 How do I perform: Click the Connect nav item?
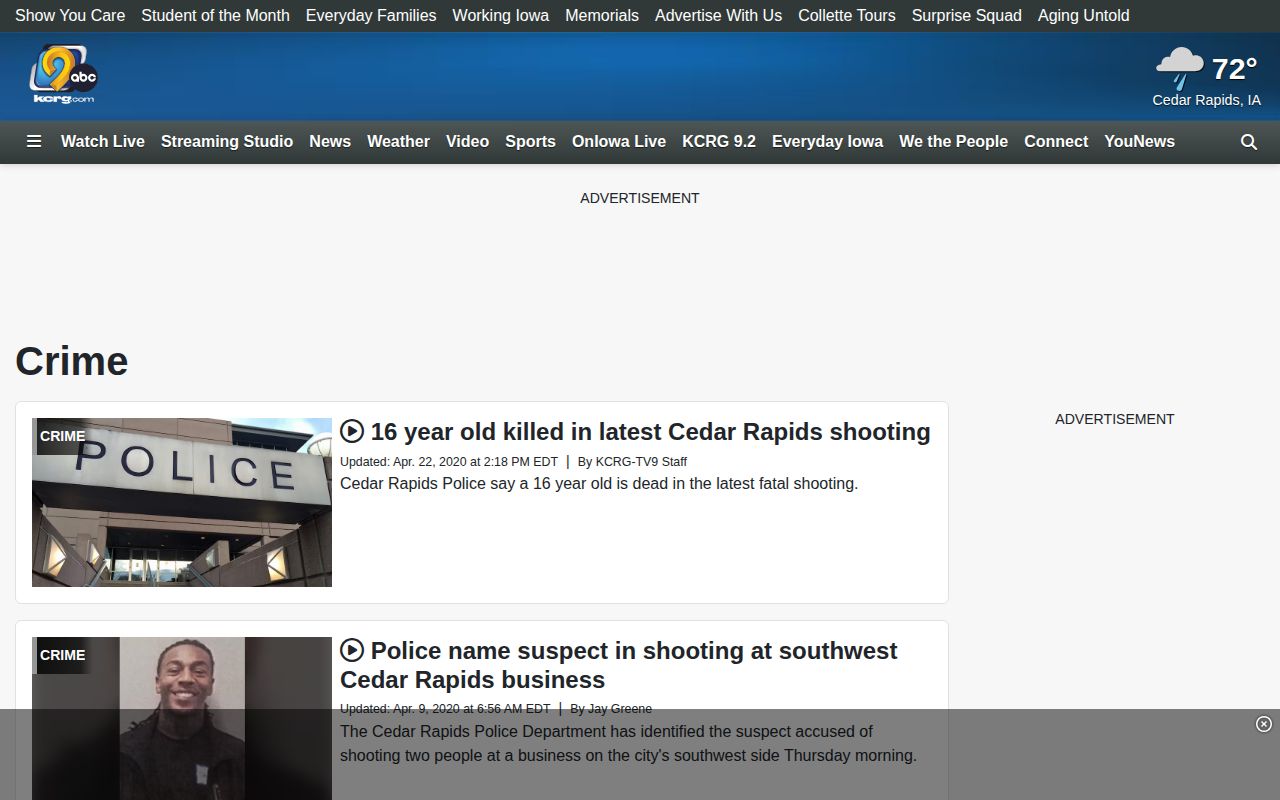1056,142
